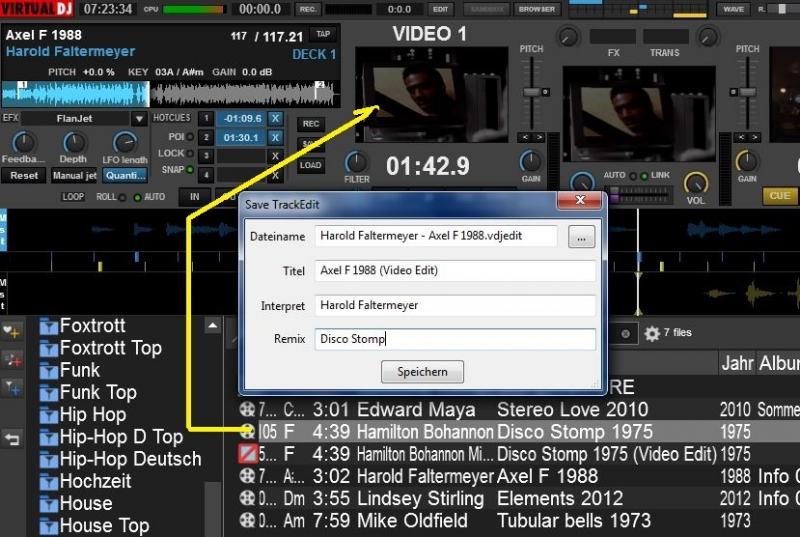
Task: Toggle the SNAP indicator
Action: (190, 170)
